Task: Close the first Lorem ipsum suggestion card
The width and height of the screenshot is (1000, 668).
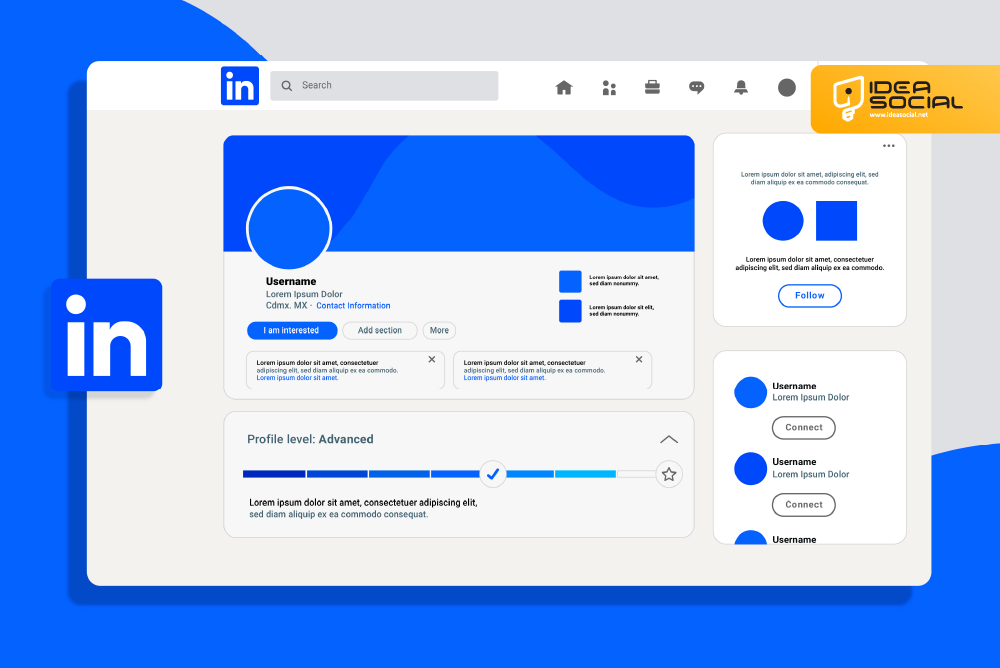Action: click(x=432, y=359)
